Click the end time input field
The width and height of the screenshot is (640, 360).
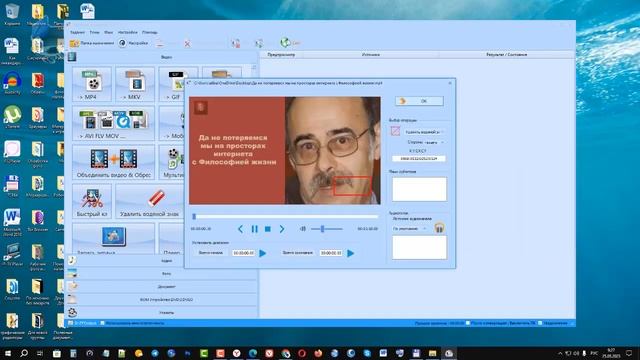pyautogui.click(x=331, y=253)
